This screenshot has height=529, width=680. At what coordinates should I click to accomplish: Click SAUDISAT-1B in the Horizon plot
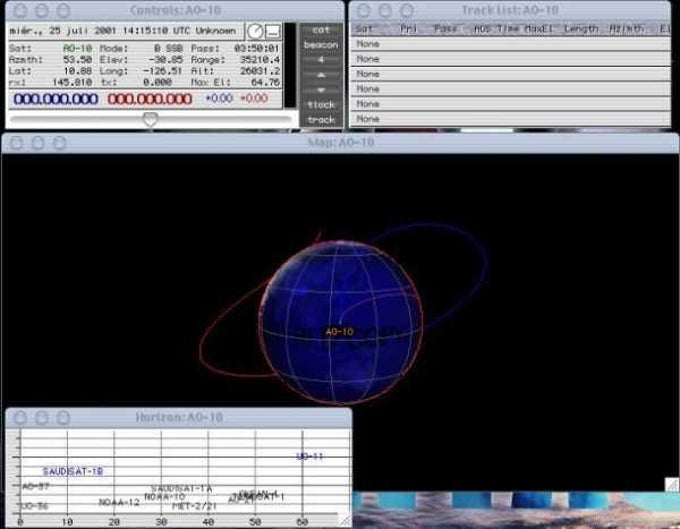73,471
